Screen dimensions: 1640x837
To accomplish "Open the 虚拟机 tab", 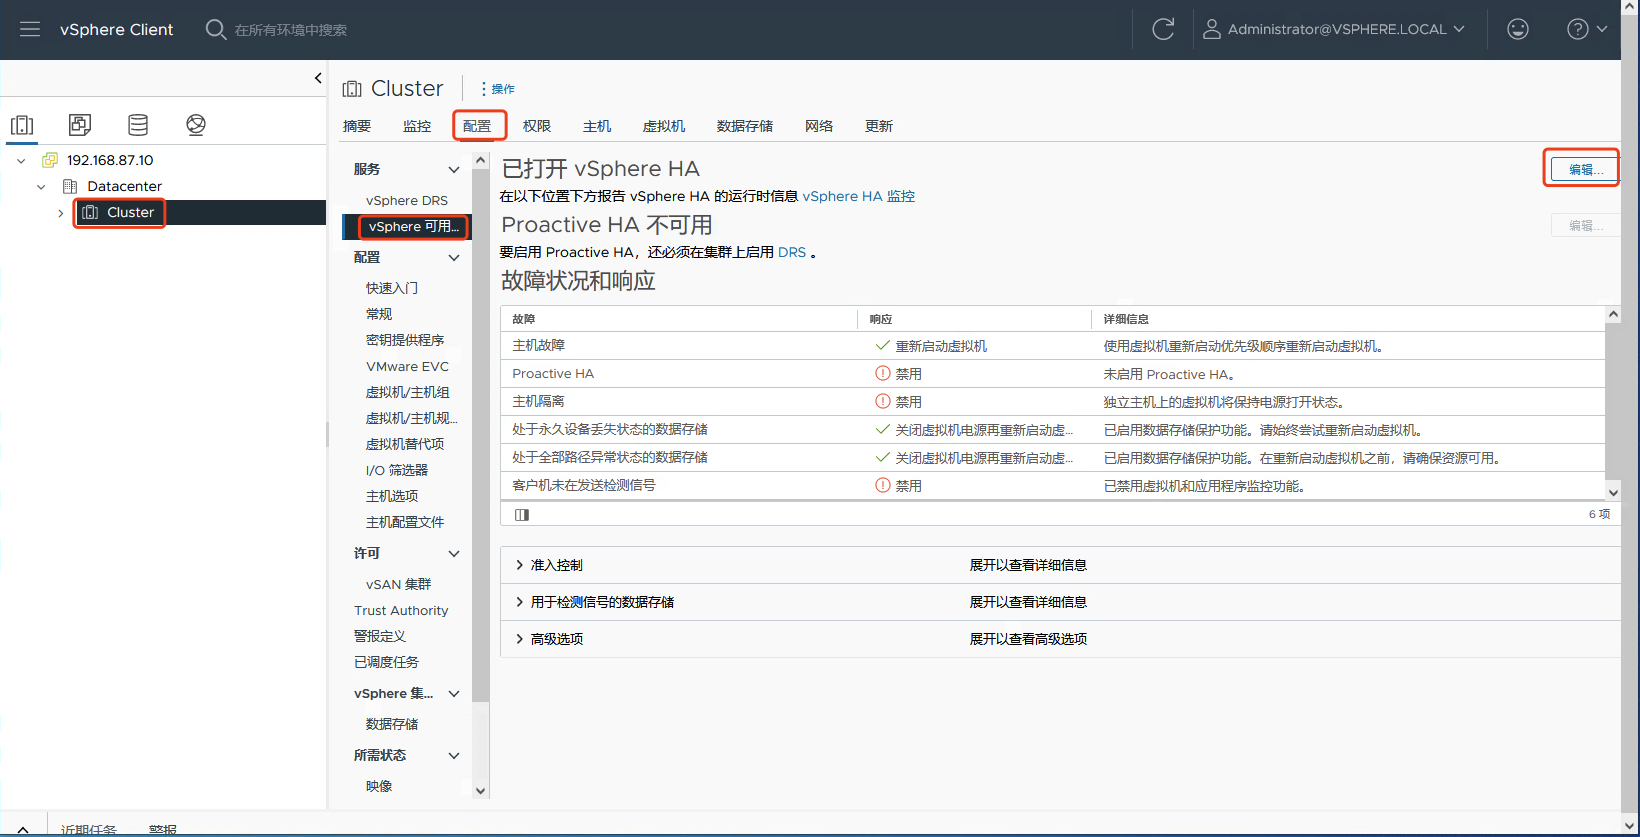I will [x=664, y=126].
